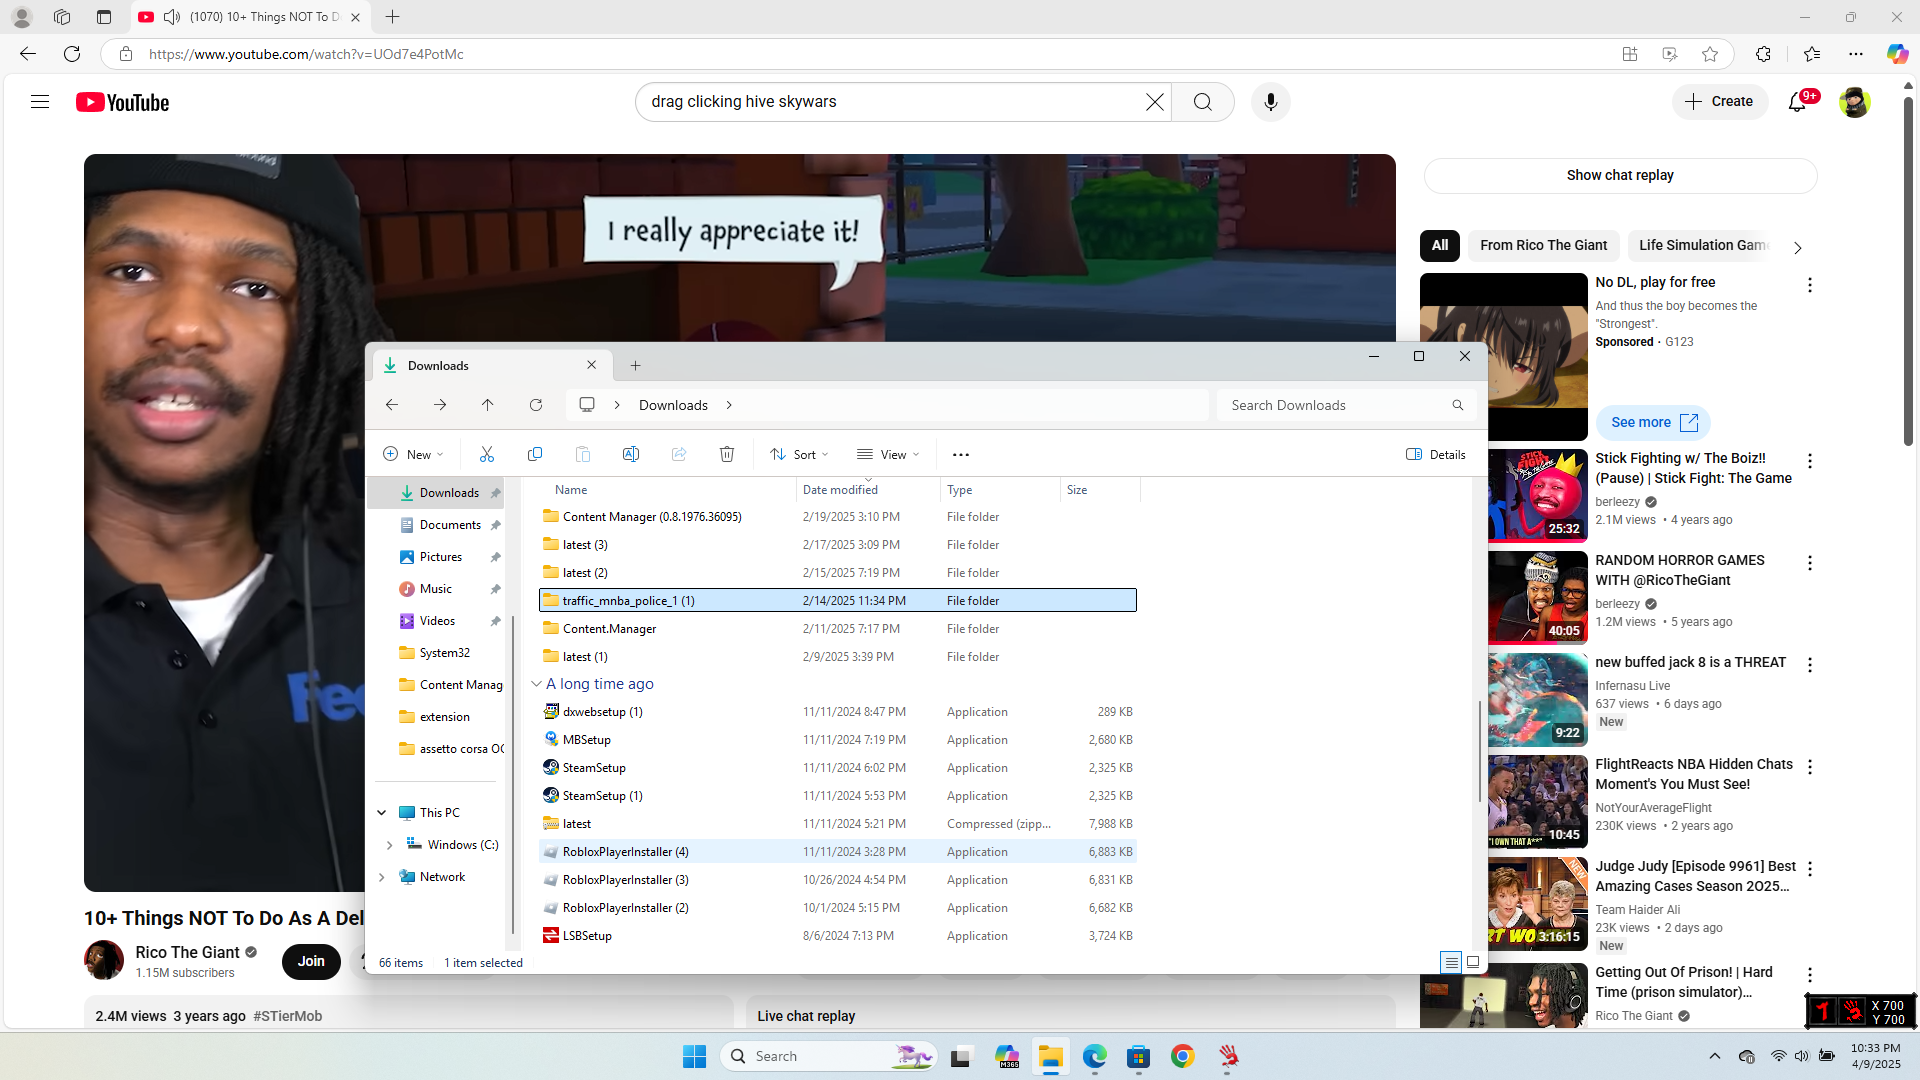The width and height of the screenshot is (1920, 1080).
Task: Open Google Chrome from the taskbar
Action: (x=1183, y=1056)
